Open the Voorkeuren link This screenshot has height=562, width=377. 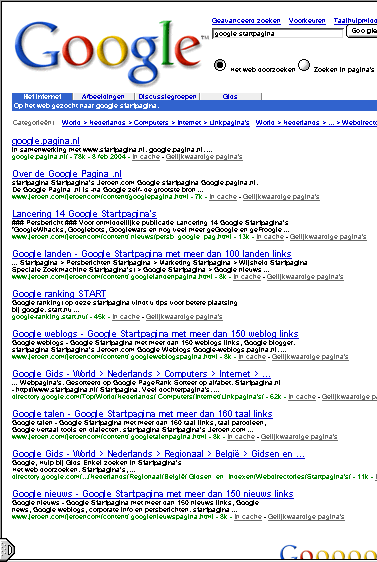(307, 20)
